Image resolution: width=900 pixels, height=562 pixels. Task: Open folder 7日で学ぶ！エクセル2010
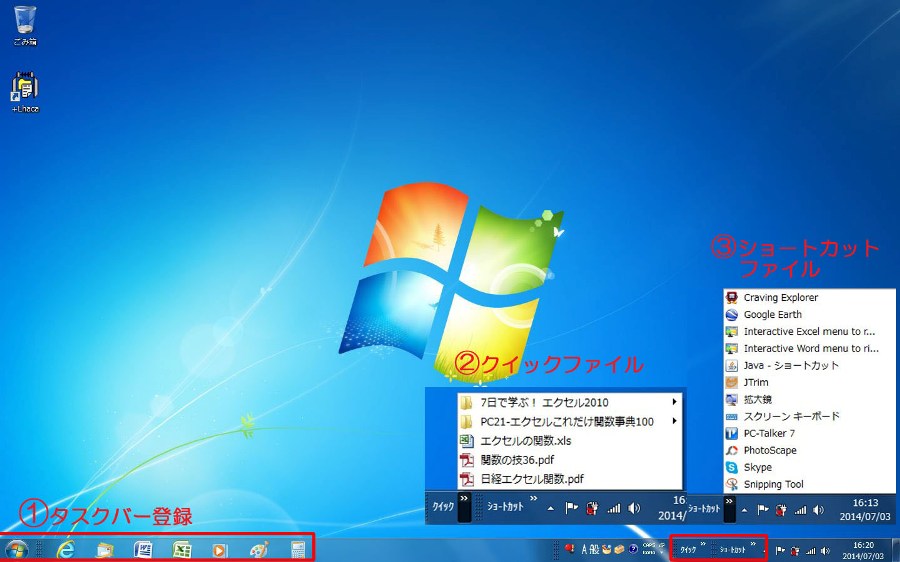(570, 402)
